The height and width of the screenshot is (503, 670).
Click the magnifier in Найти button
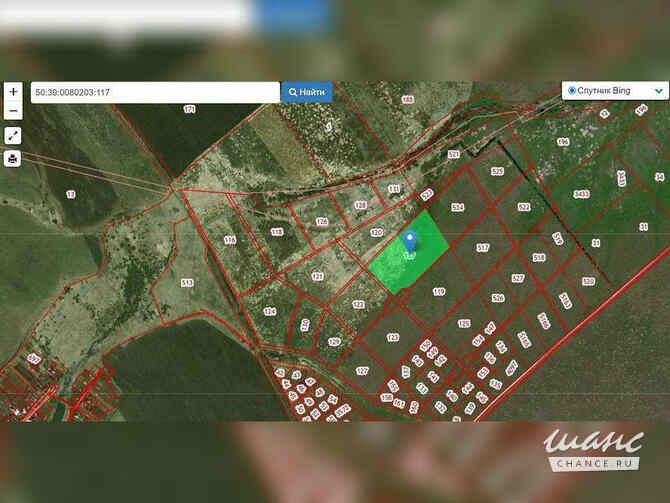coord(293,92)
